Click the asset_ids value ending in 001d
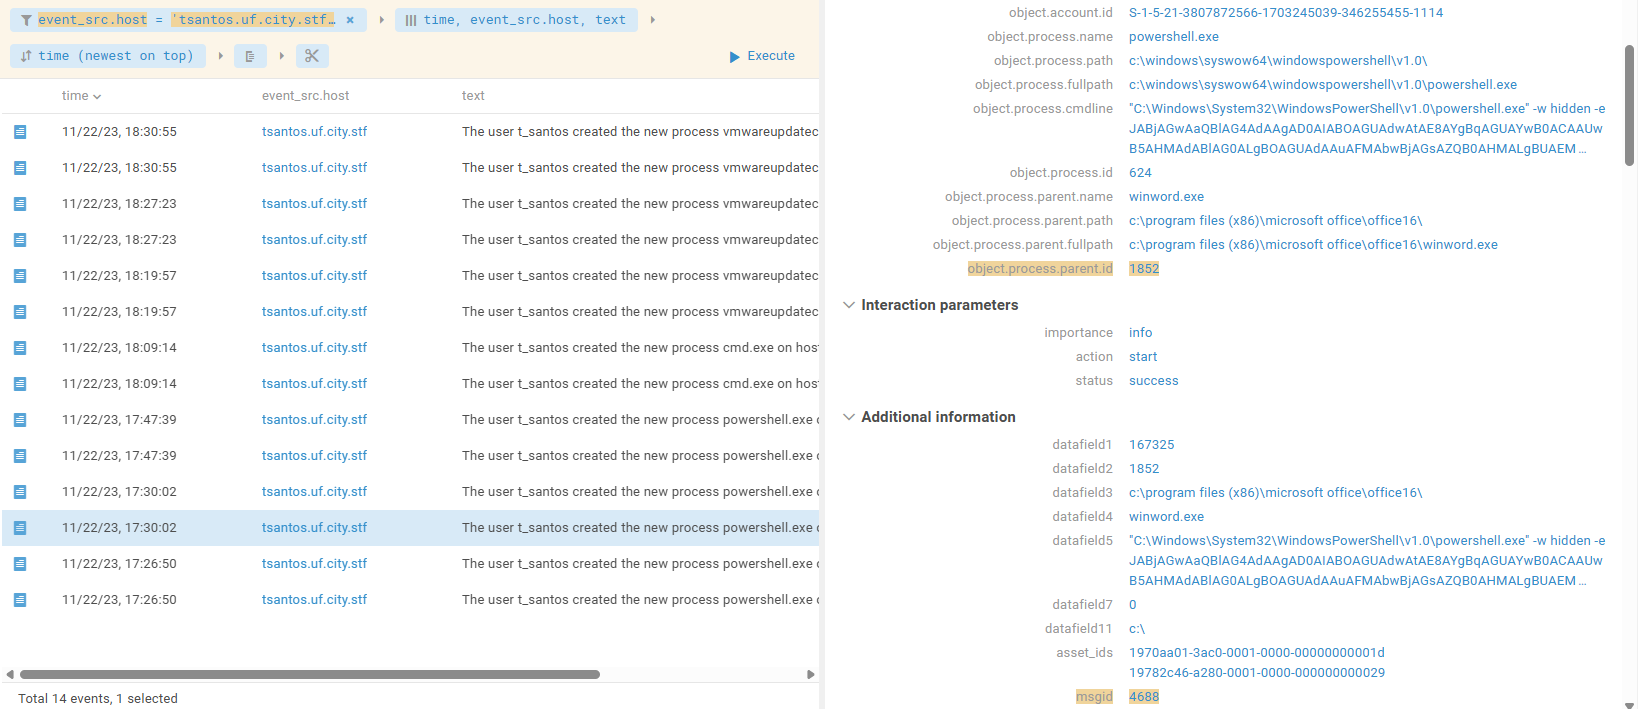The width and height of the screenshot is (1638, 709). point(1257,653)
